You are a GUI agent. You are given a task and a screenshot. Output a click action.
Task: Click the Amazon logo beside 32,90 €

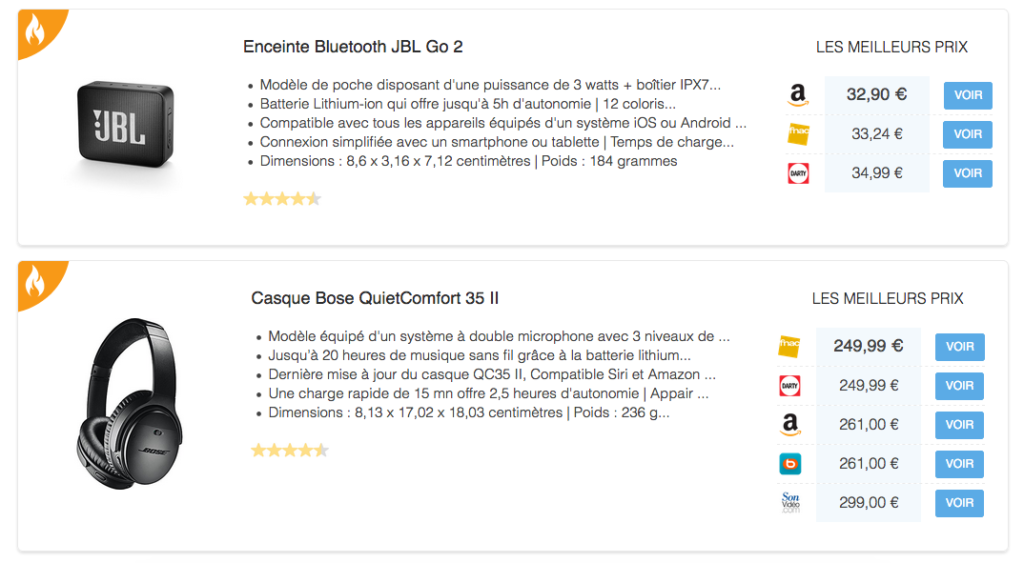tap(798, 95)
